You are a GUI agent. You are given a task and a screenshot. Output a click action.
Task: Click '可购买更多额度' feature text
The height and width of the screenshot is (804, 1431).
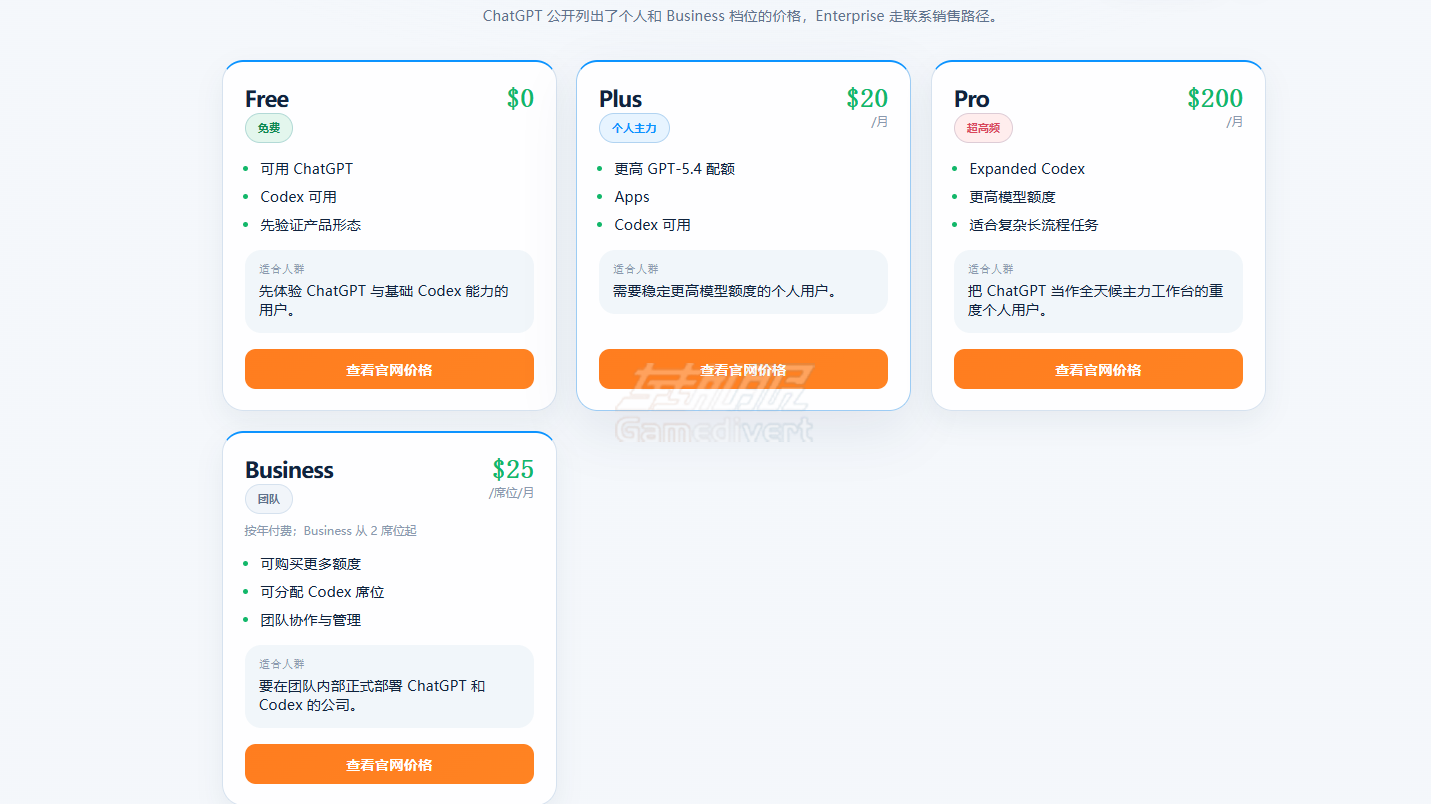point(311,564)
